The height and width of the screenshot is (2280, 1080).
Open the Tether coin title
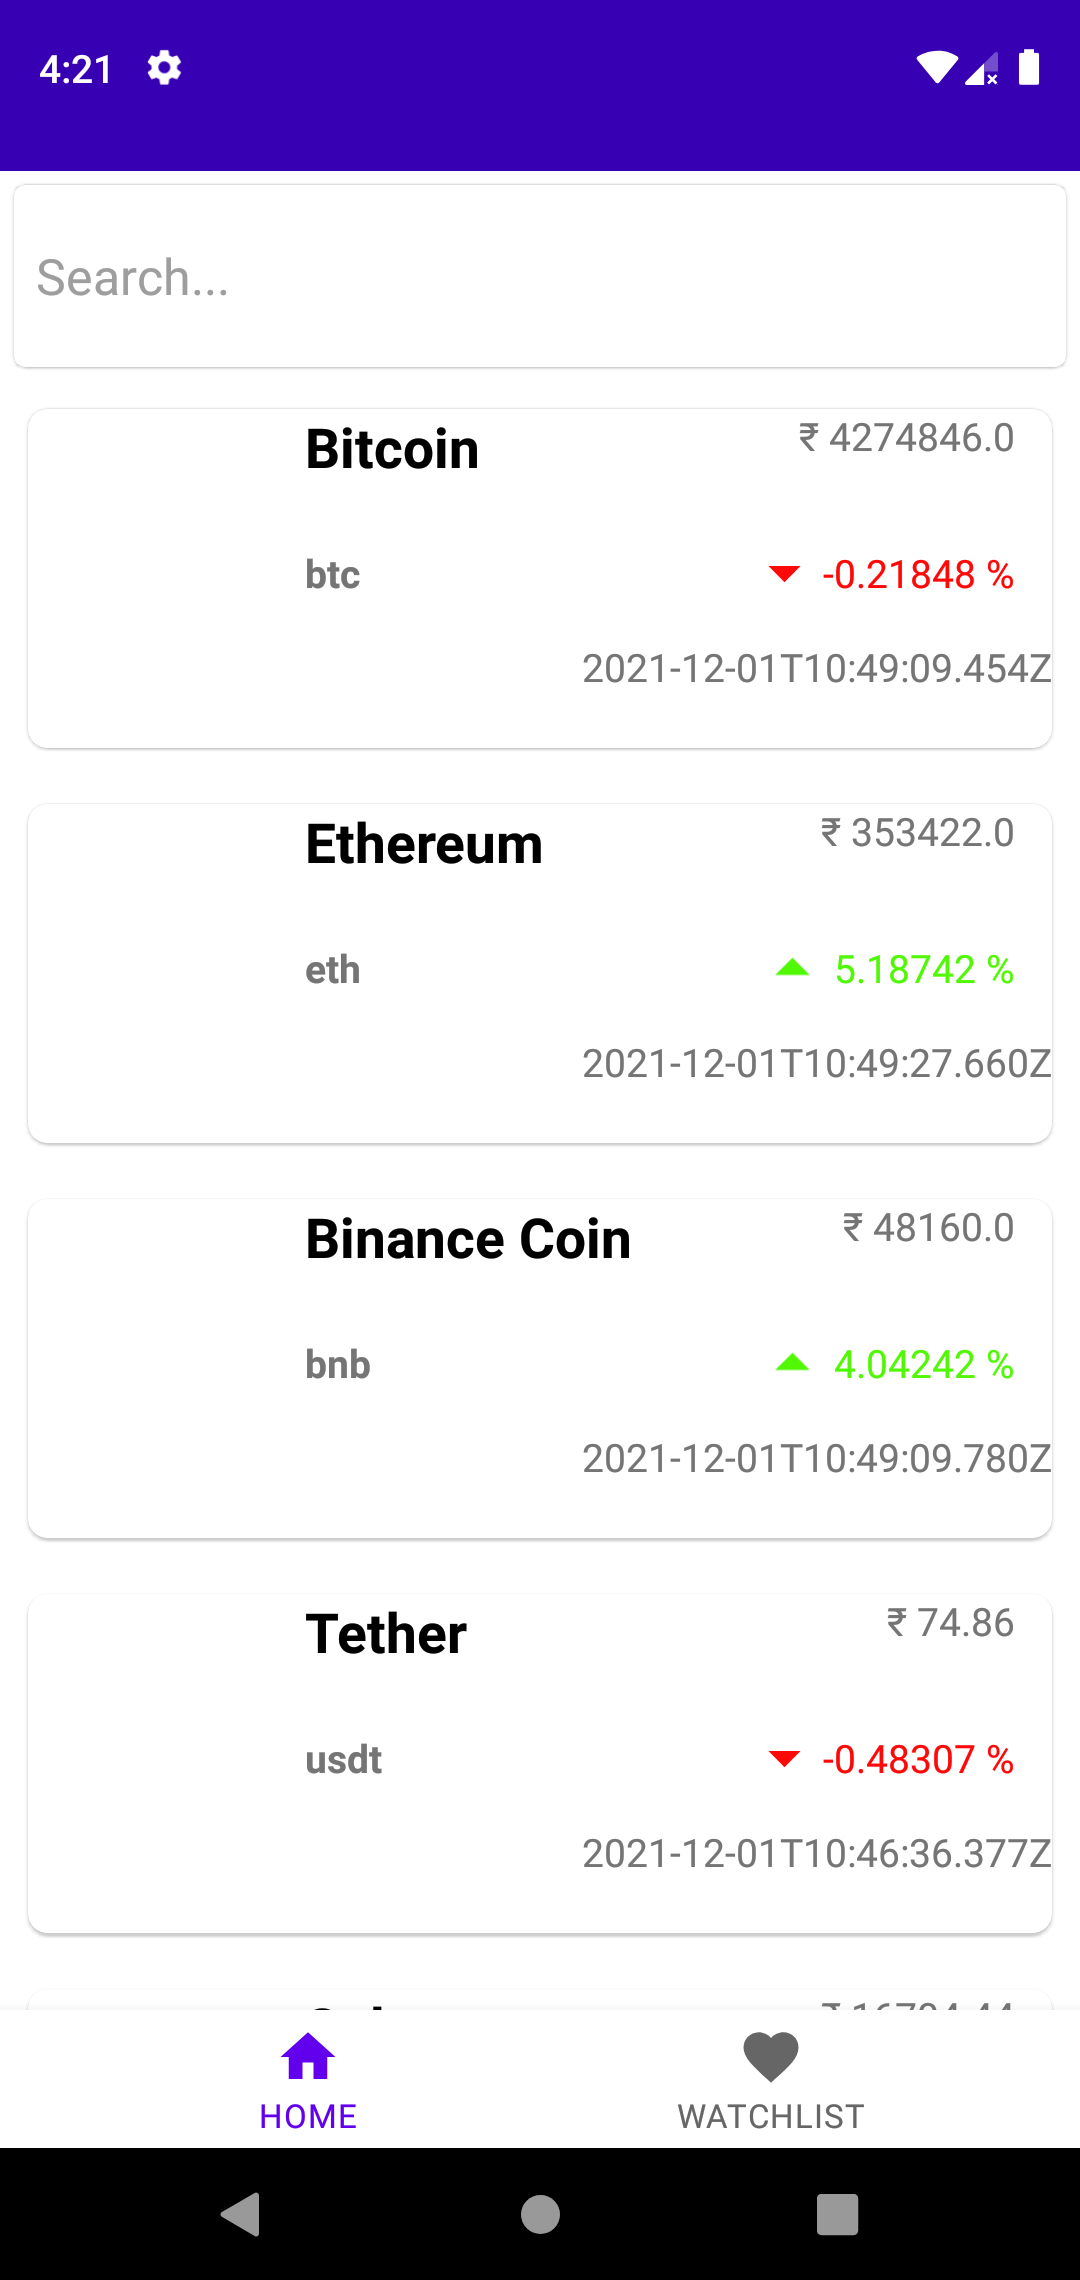[x=386, y=1634]
